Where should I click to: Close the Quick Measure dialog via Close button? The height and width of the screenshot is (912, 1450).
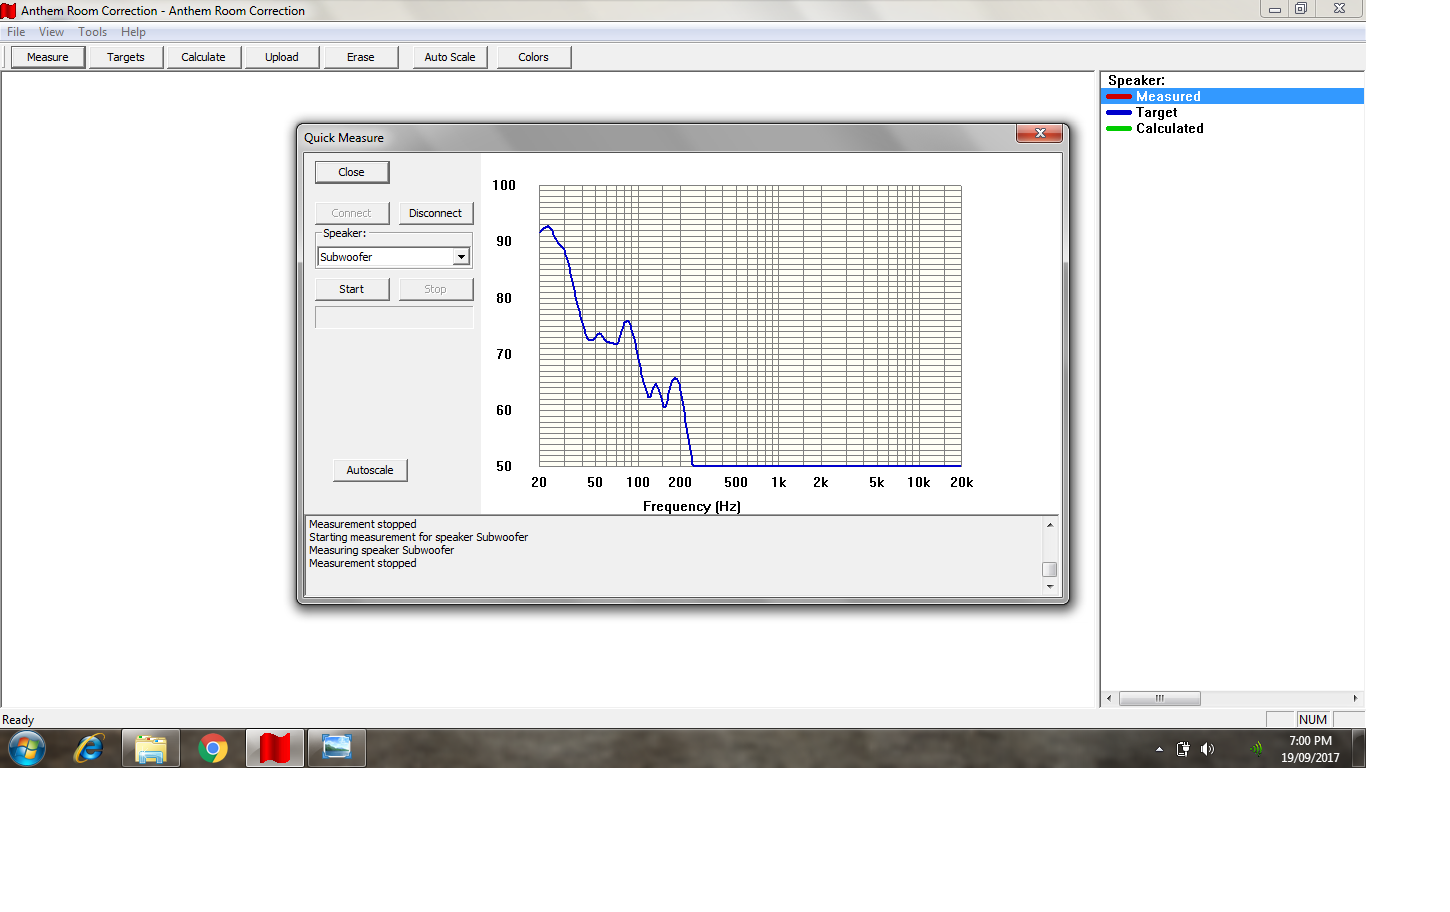tap(352, 172)
